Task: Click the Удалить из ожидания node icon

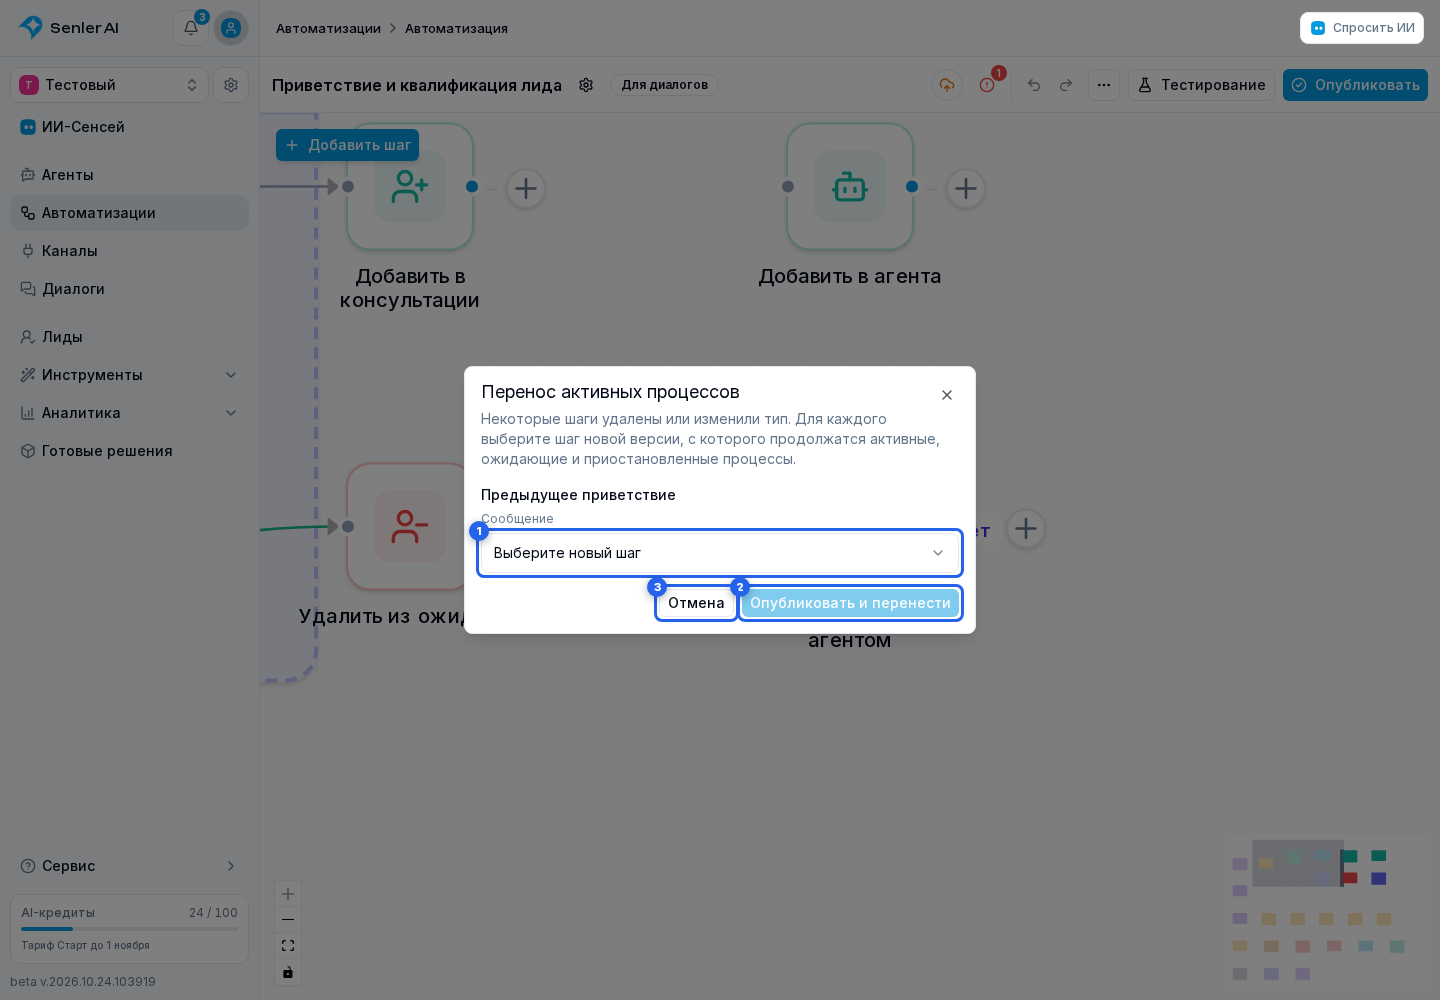Action: [x=410, y=527]
